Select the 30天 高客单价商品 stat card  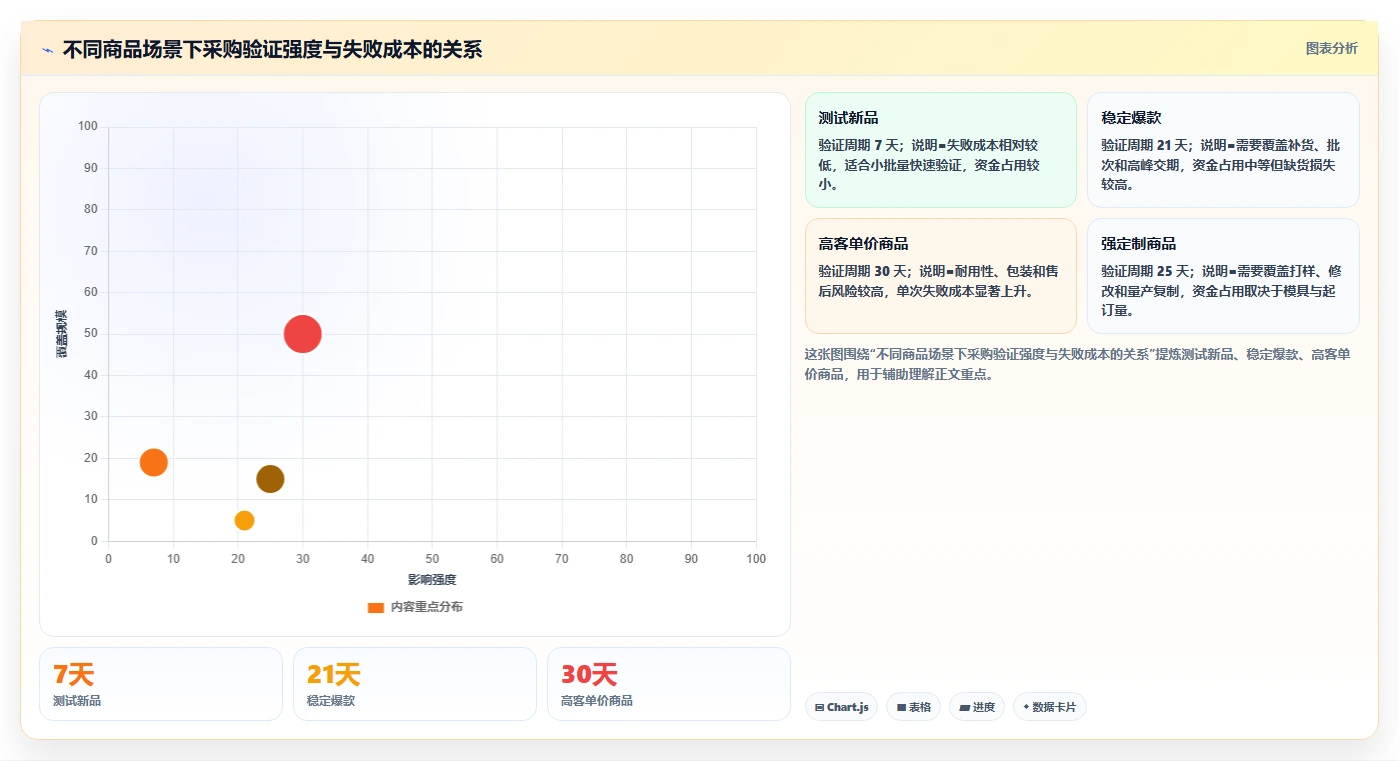pos(669,684)
